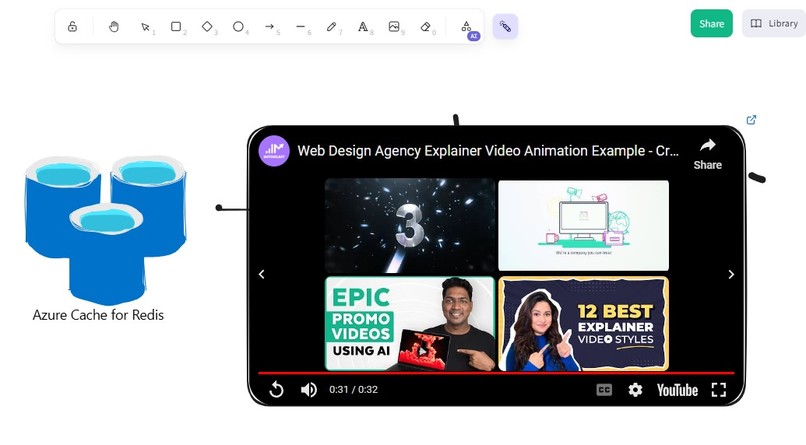Open the Epic Promo Videos thumbnail

pyautogui.click(x=410, y=323)
